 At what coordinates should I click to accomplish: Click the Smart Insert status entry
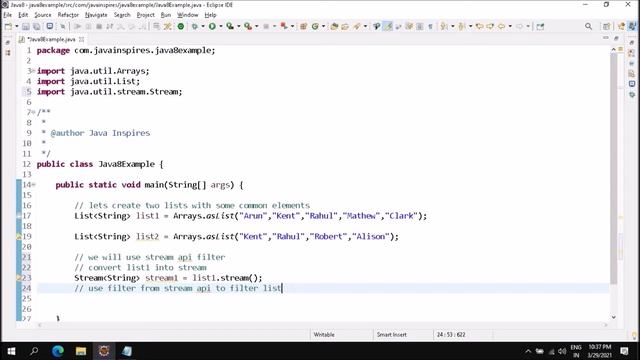pyautogui.click(x=391, y=335)
